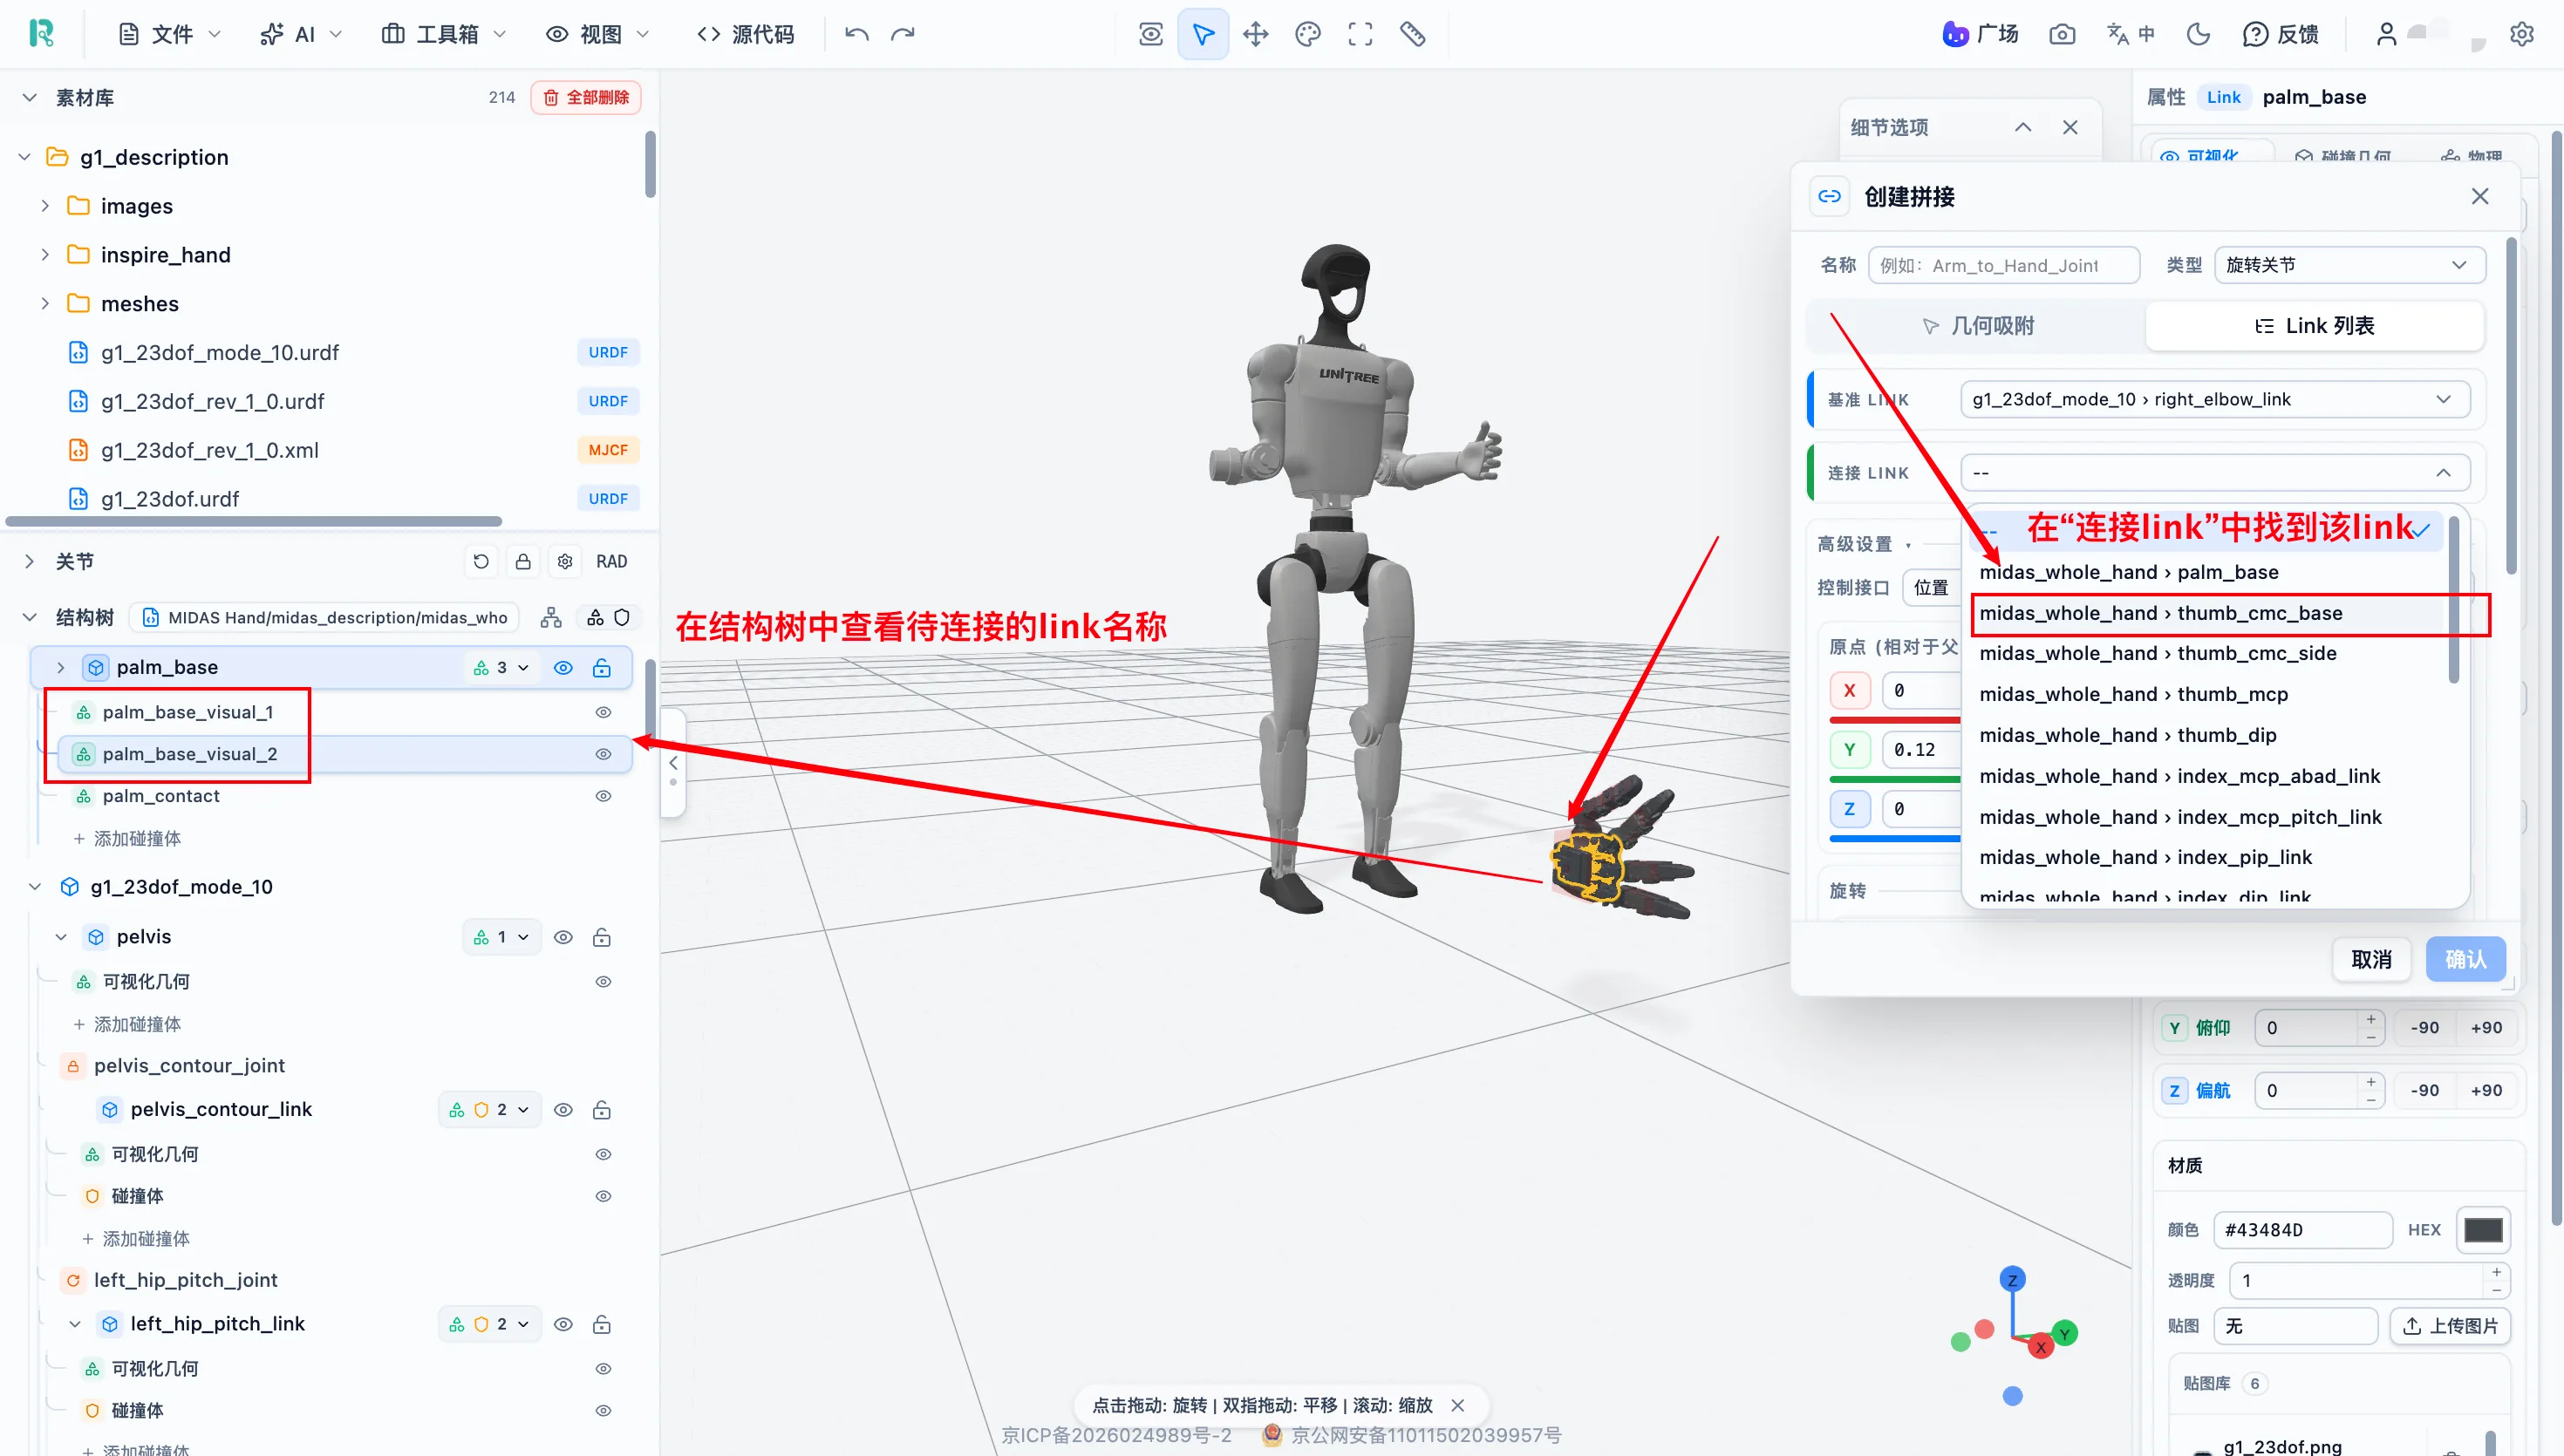Open the 源代码 view
Image resolution: width=2564 pixels, height=1456 pixels.
(x=746, y=34)
